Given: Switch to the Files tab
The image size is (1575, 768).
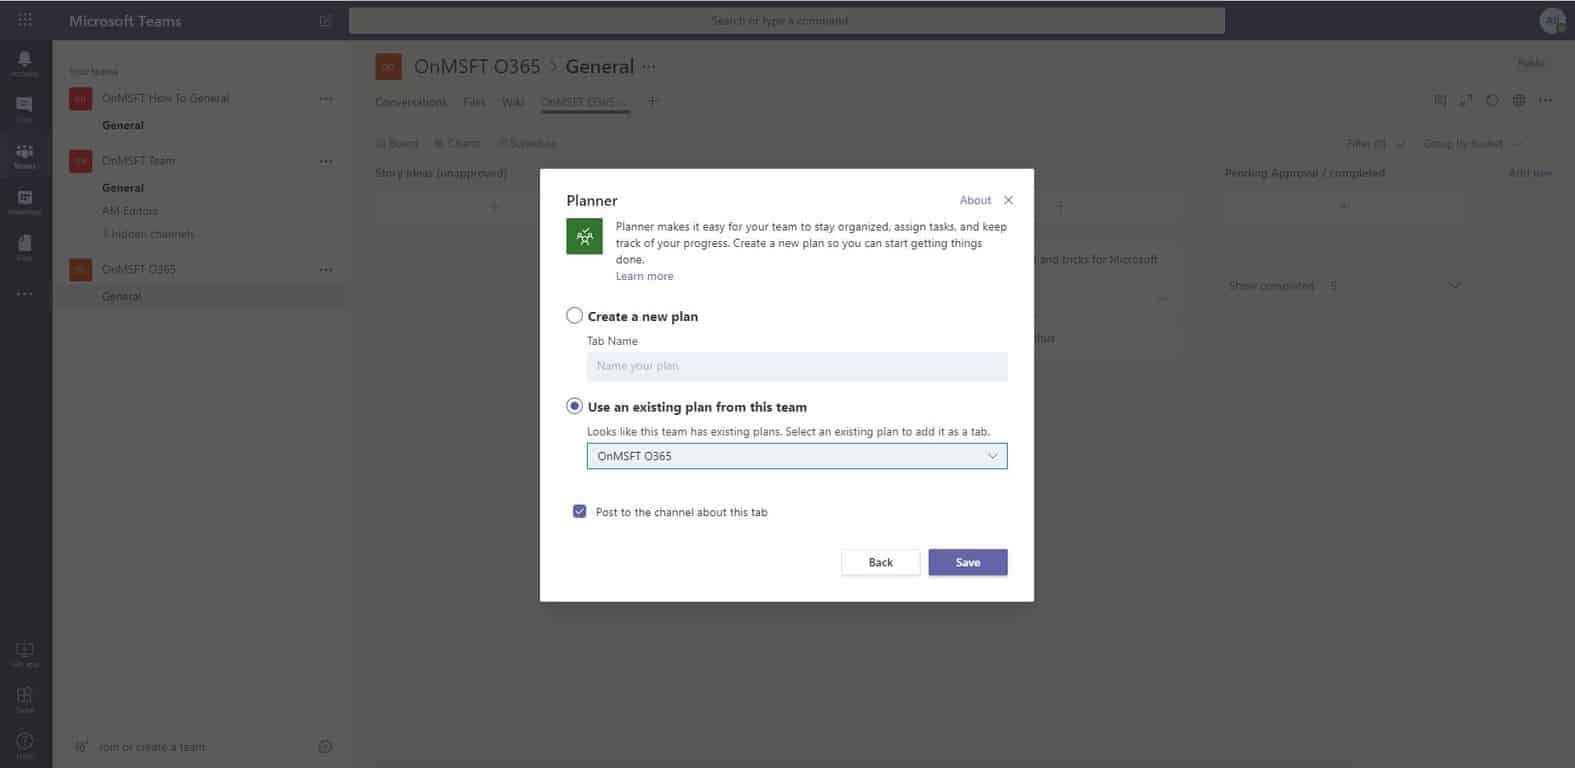Looking at the screenshot, I should click(474, 102).
